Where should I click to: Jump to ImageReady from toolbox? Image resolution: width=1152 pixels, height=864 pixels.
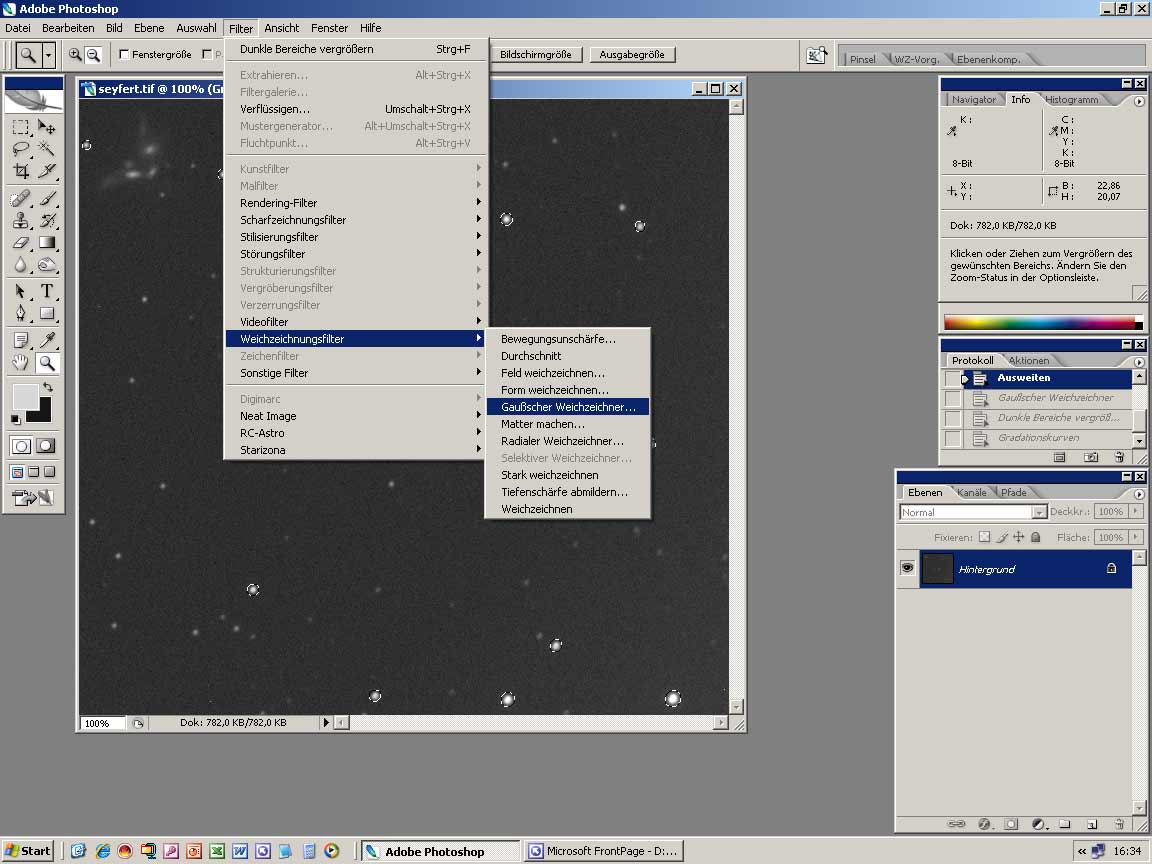coord(33,498)
